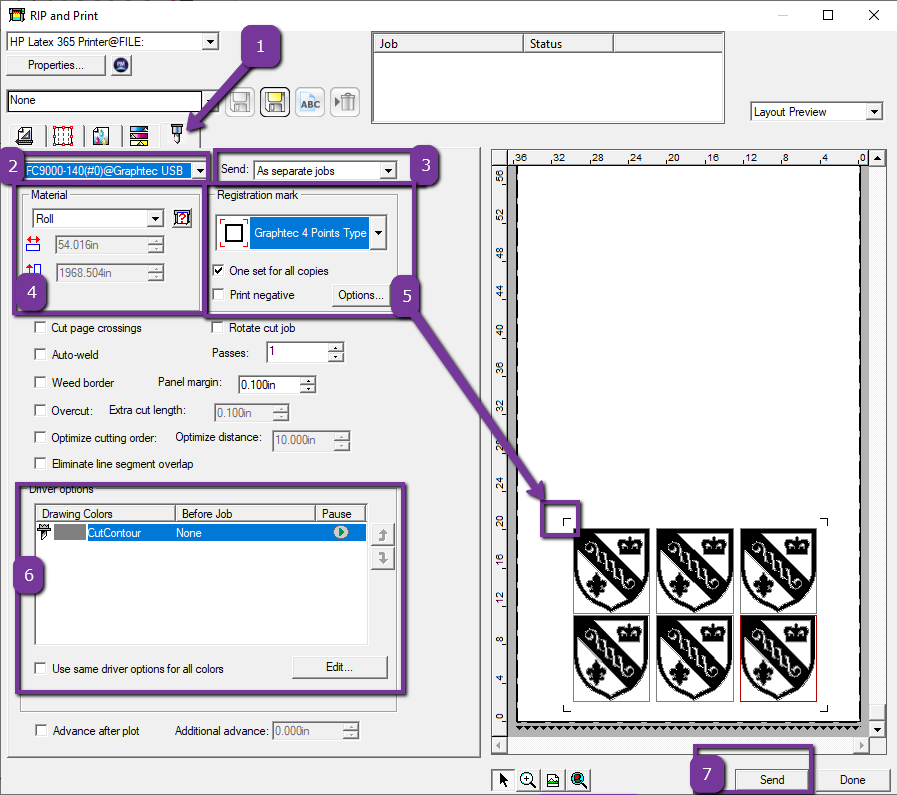The height and width of the screenshot is (795, 897).
Task: Enable the Cut page crossings checkbox
Action: click(39, 327)
